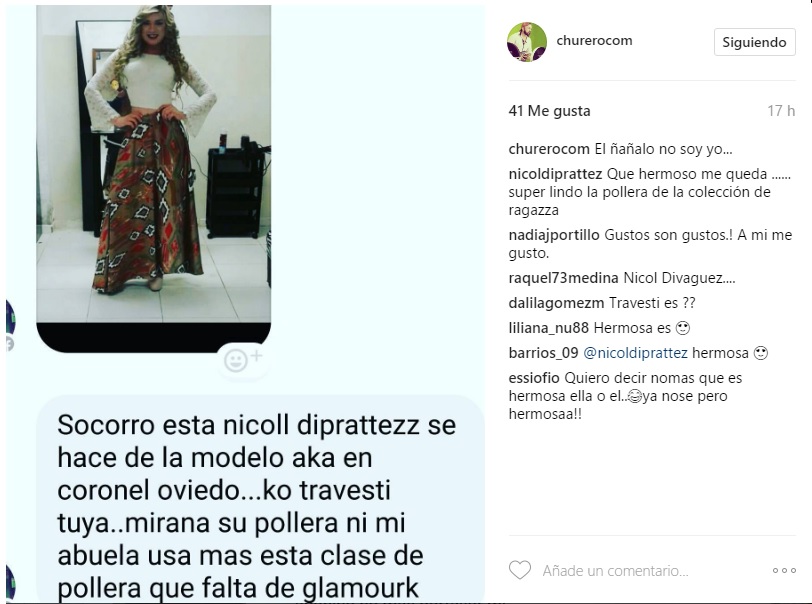The height and width of the screenshot is (604, 812).
Task: Toggle the Siguiendo follow button
Action: (x=755, y=42)
